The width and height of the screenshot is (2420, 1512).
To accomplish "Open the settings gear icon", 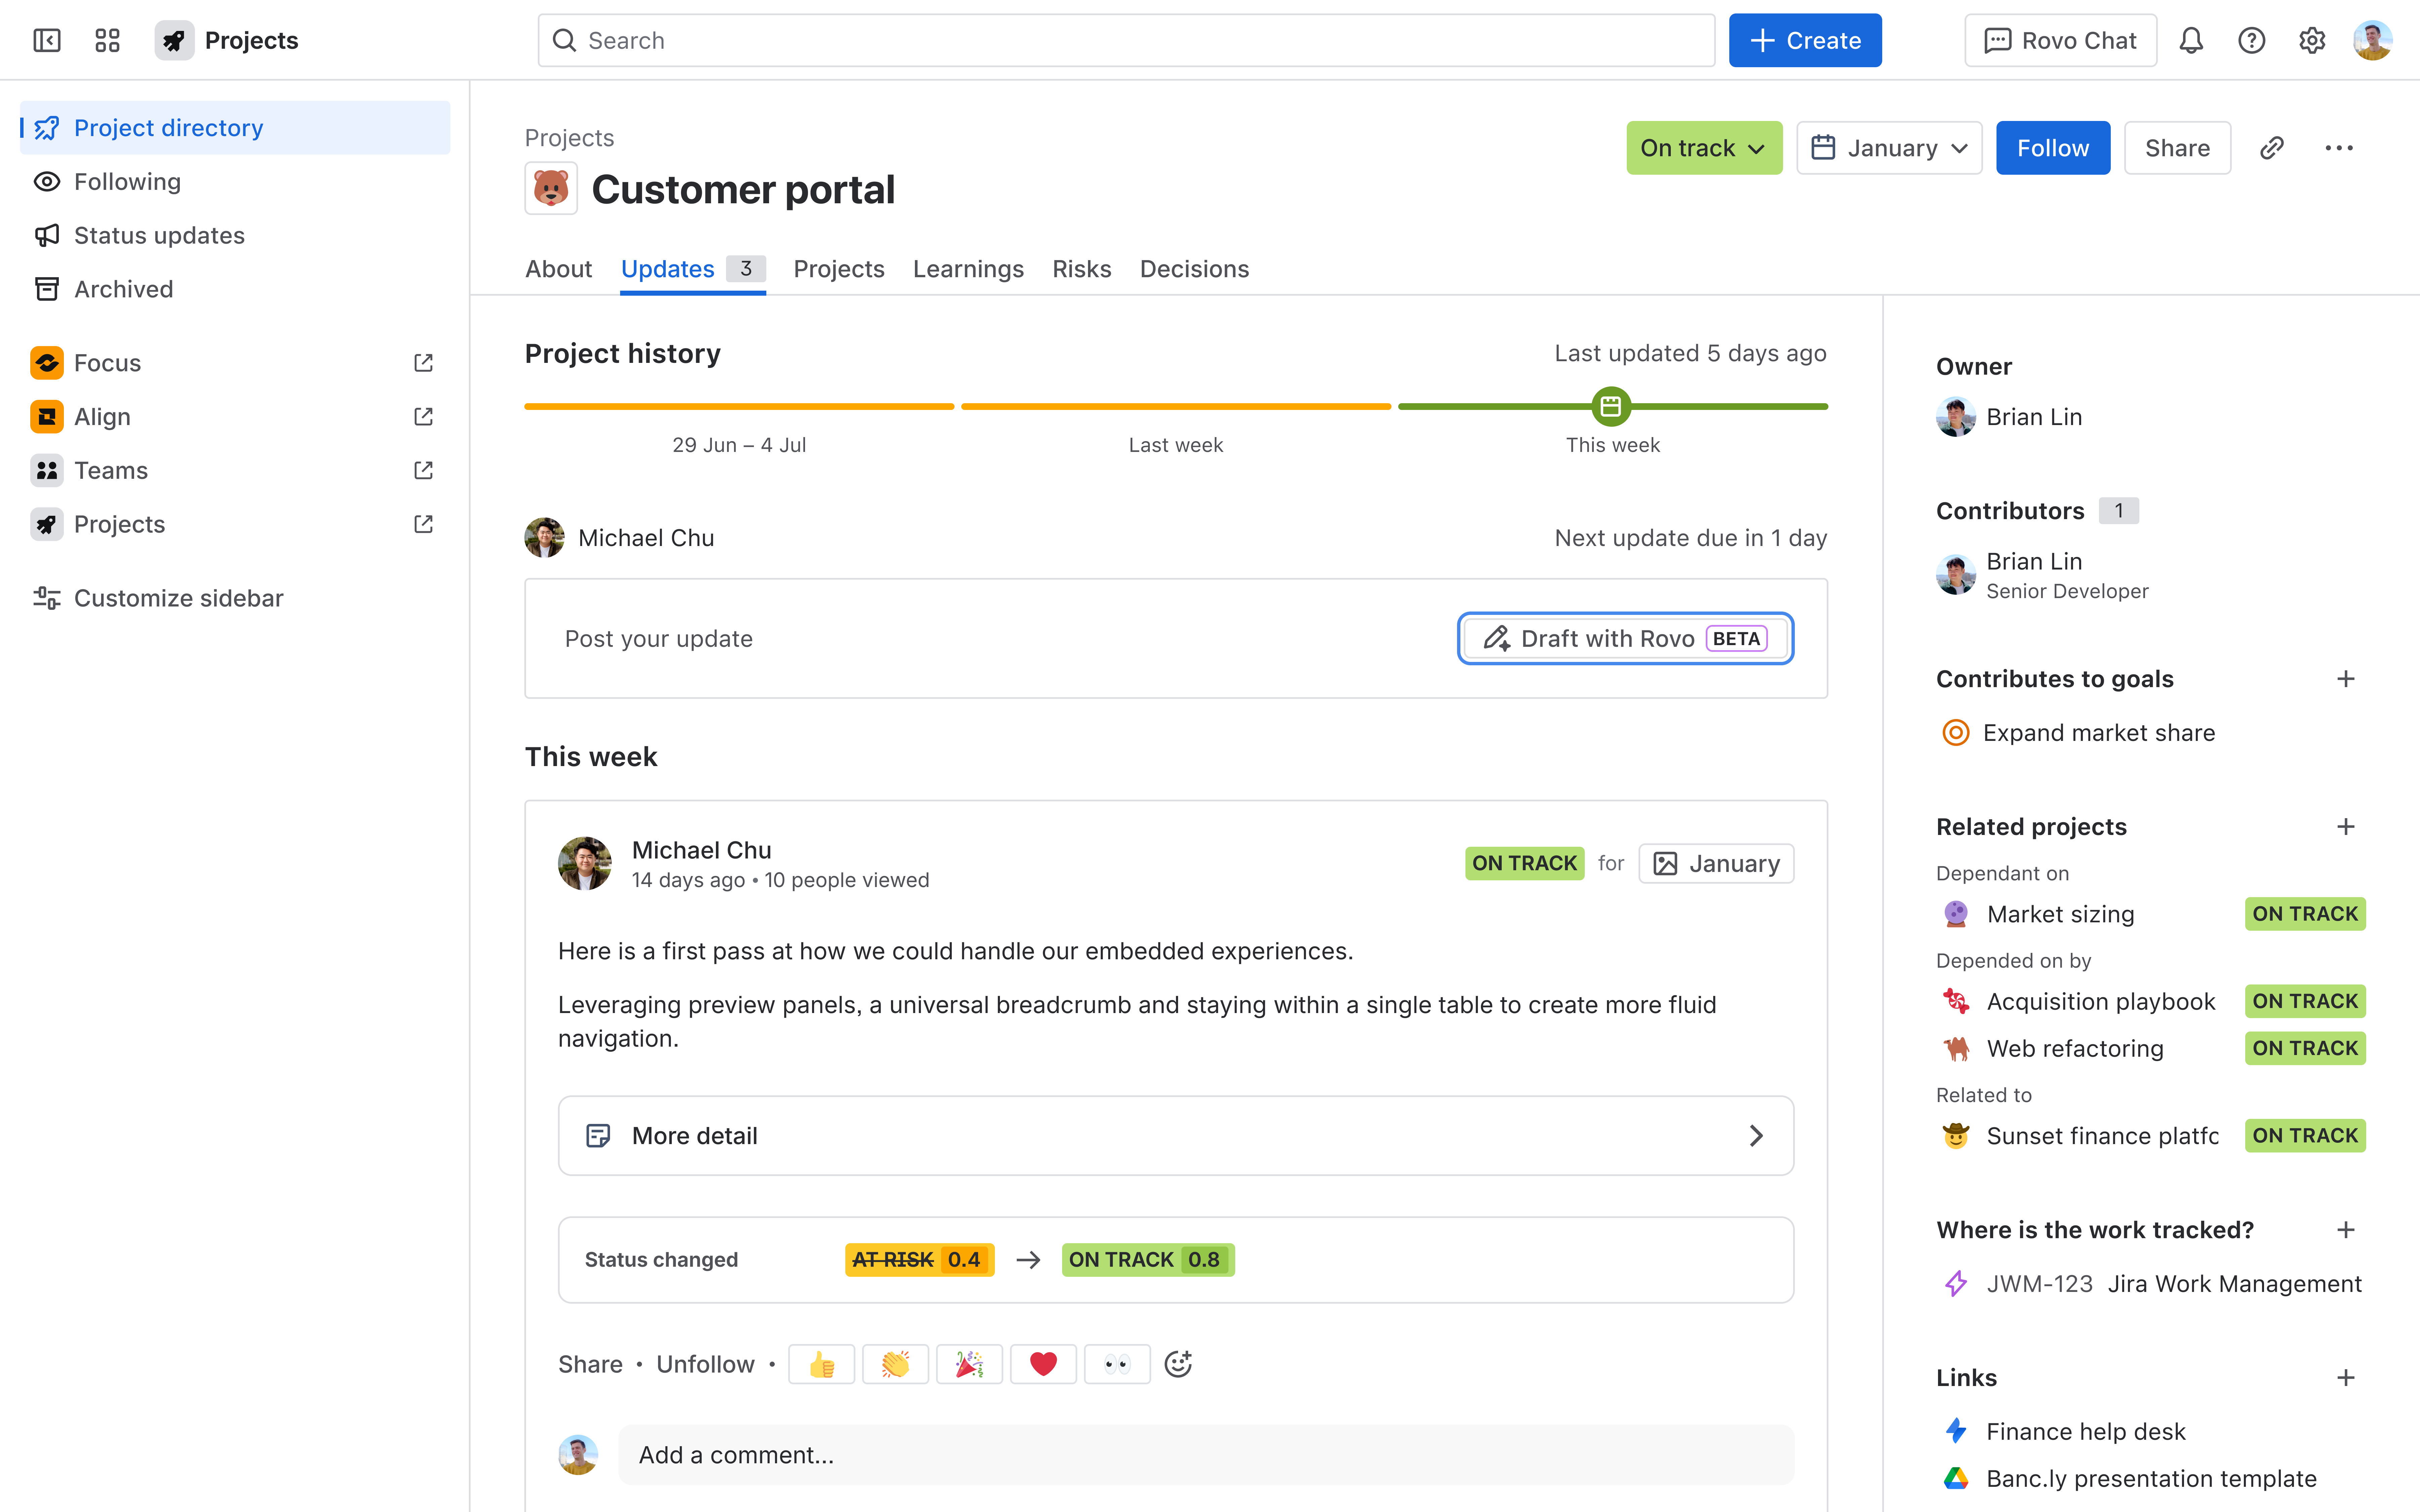I will click(2311, 40).
